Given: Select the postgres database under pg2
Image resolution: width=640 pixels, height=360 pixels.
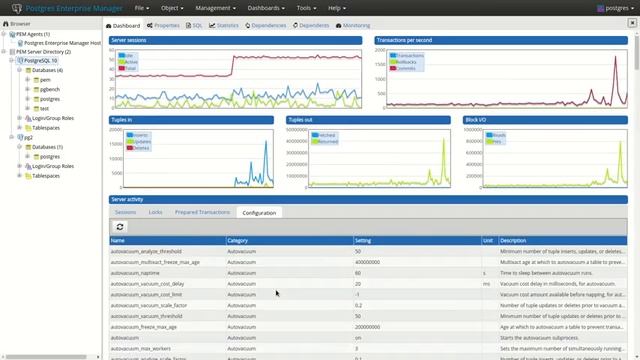Looking at the screenshot, I should pos(50,157).
